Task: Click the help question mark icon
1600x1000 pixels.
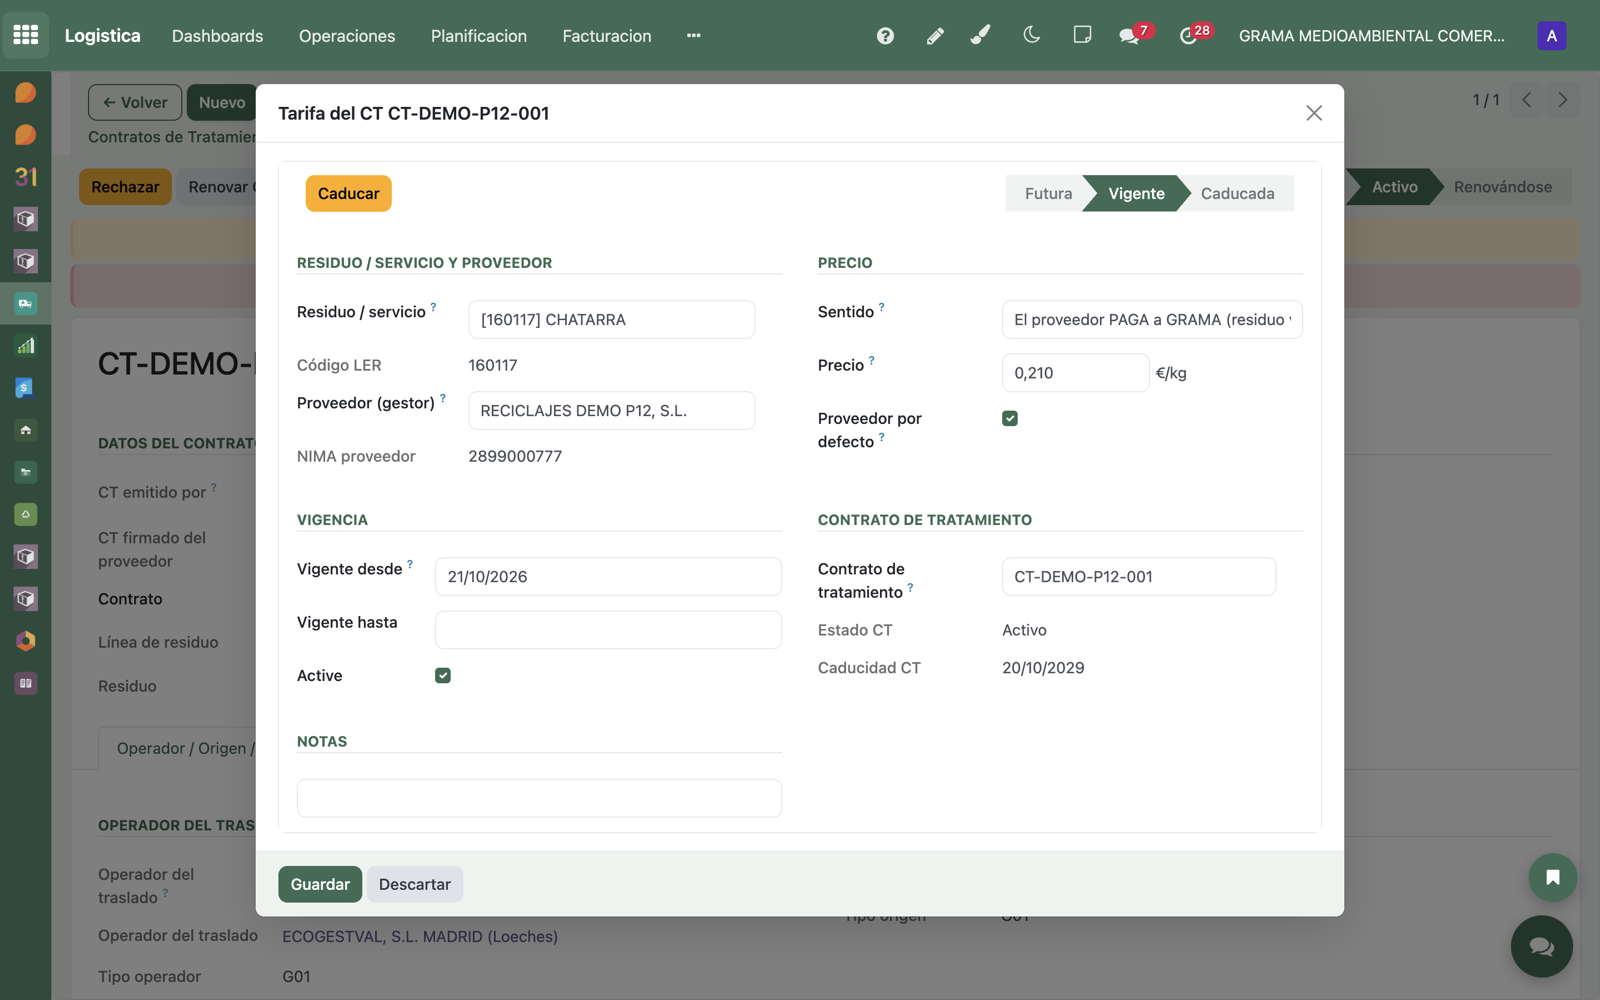Action: [885, 36]
